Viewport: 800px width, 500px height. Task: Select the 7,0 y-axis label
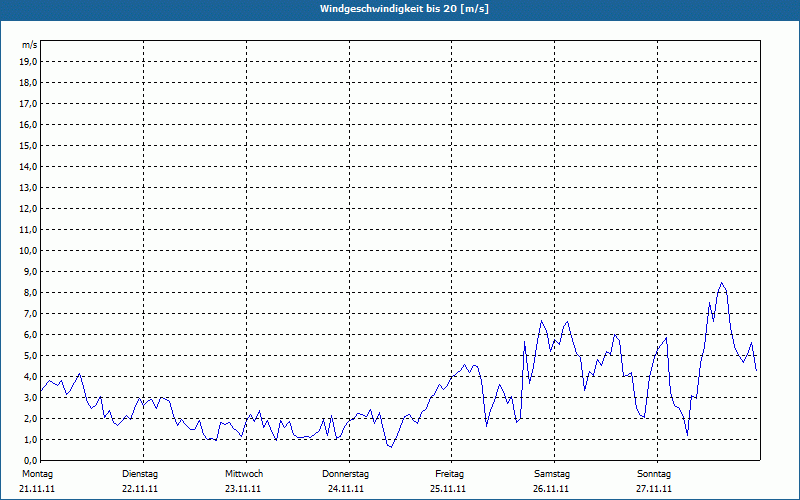click(x=30, y=313)
